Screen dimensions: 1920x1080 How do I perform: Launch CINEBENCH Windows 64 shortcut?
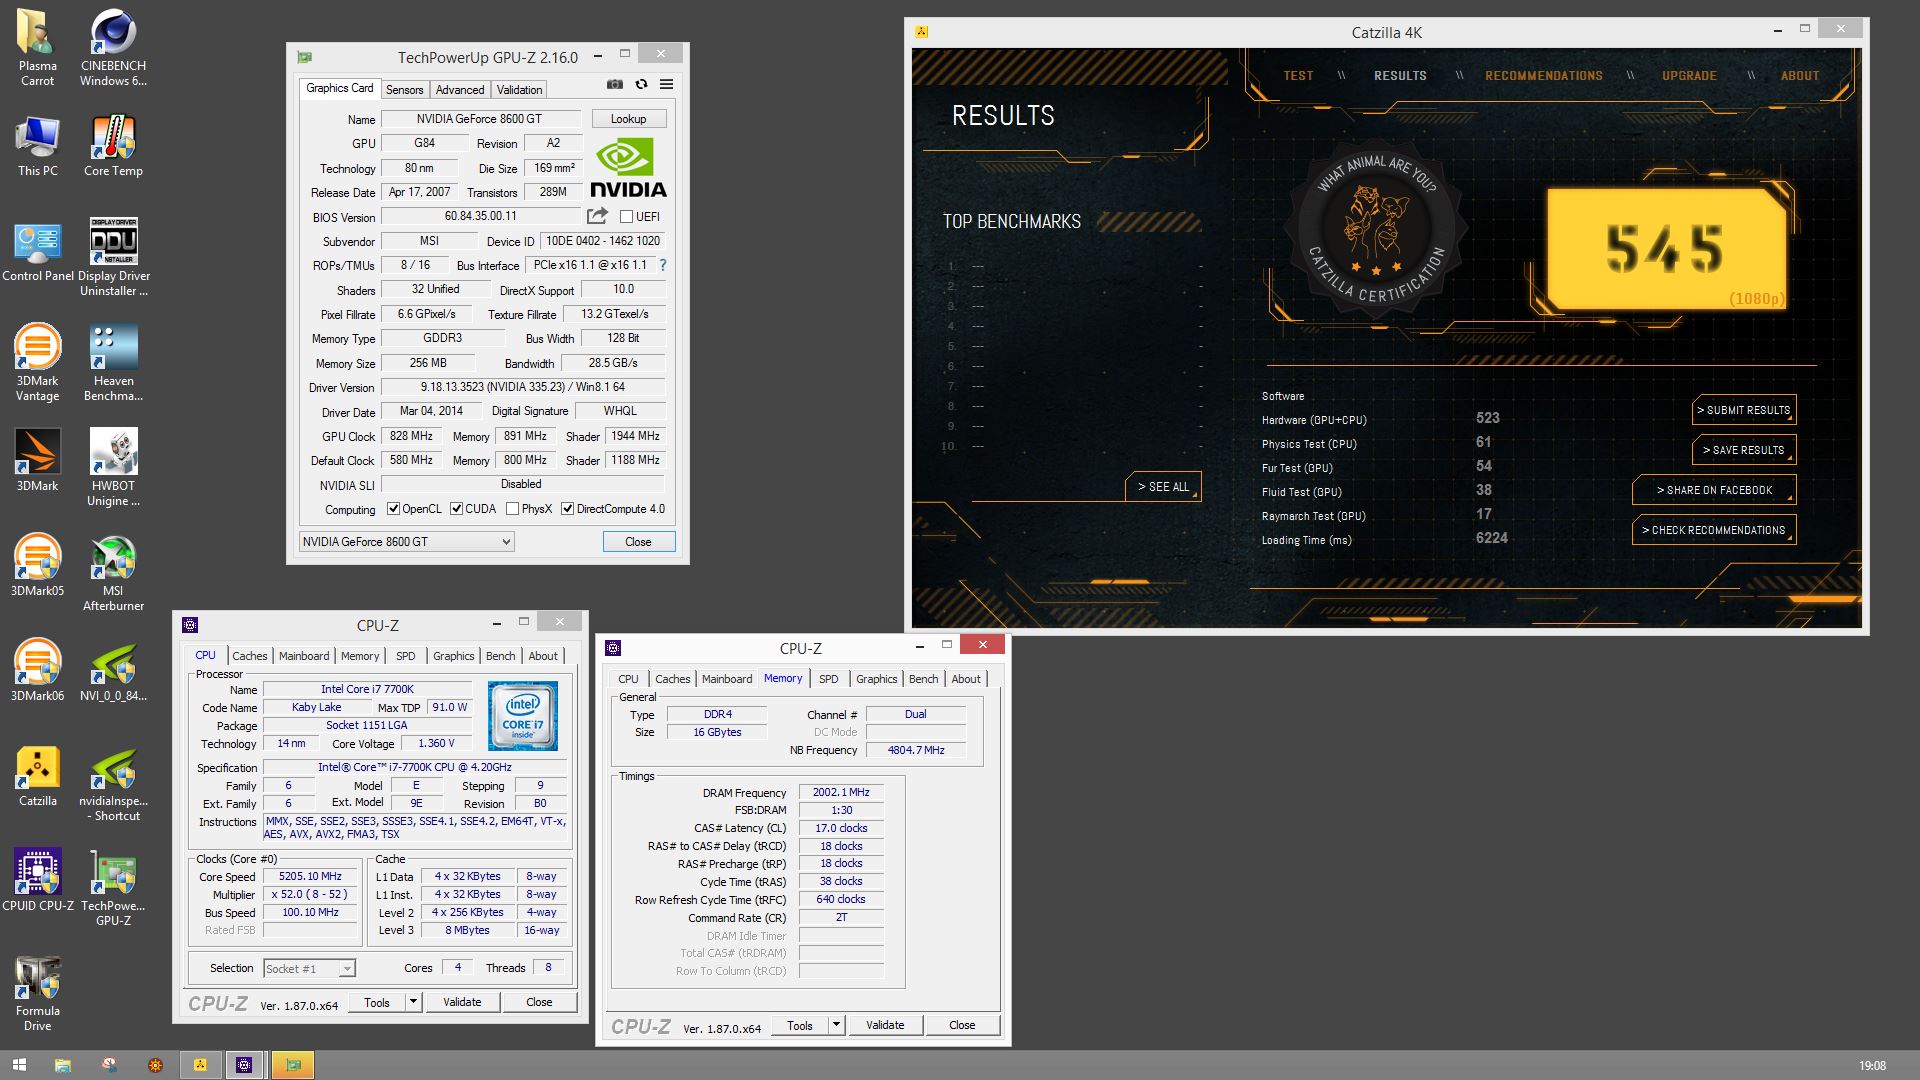pyautogui.click(x=113, y=48)
